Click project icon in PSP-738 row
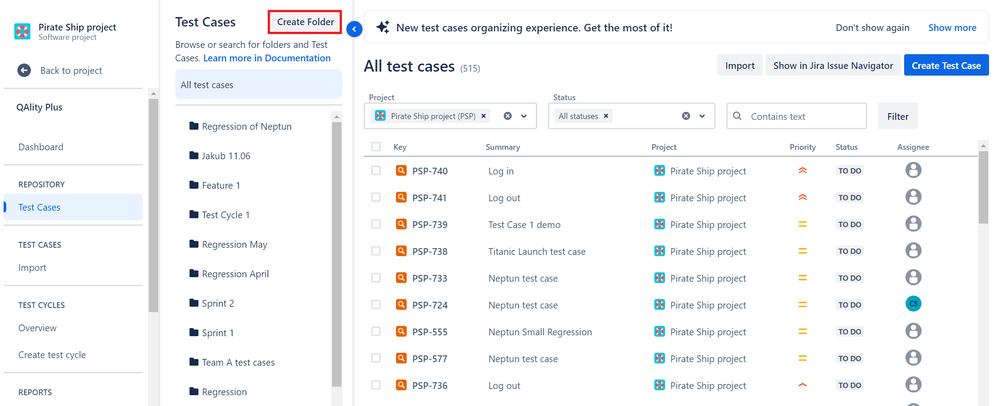This screenshot has width=998, height=406. point(659,251)
